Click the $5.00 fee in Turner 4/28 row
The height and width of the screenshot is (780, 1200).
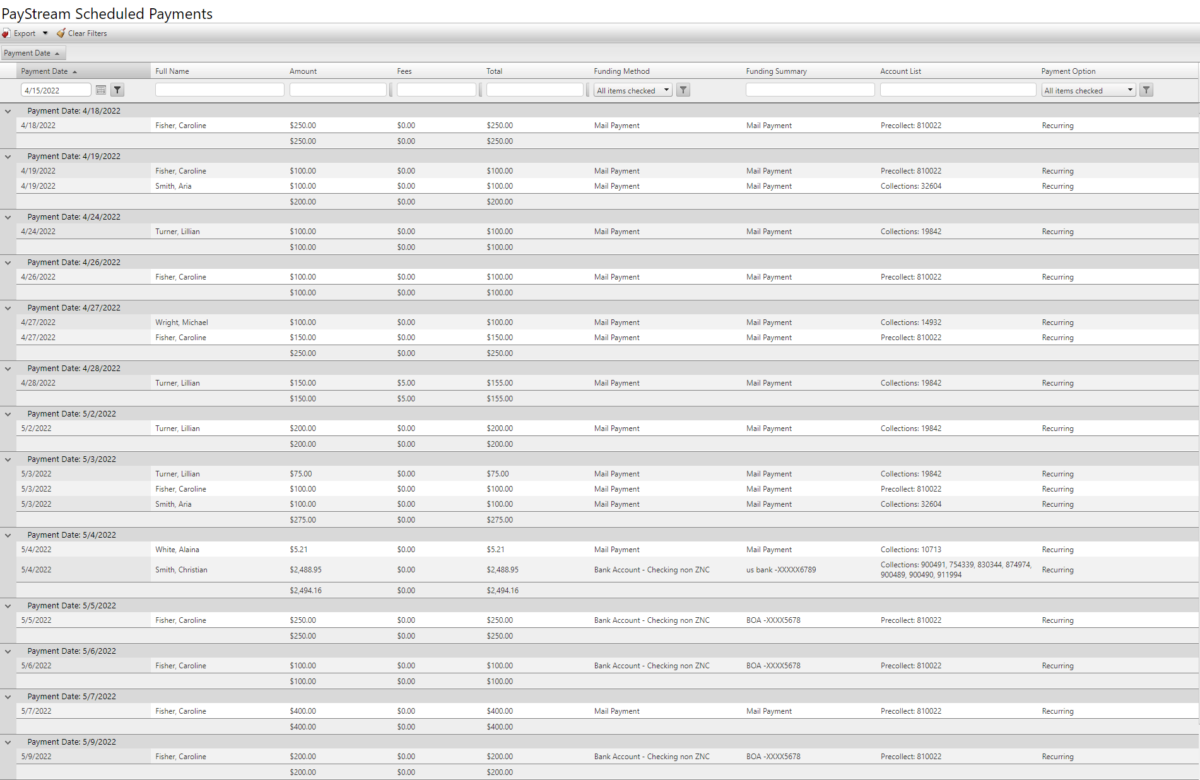[406, 383]
